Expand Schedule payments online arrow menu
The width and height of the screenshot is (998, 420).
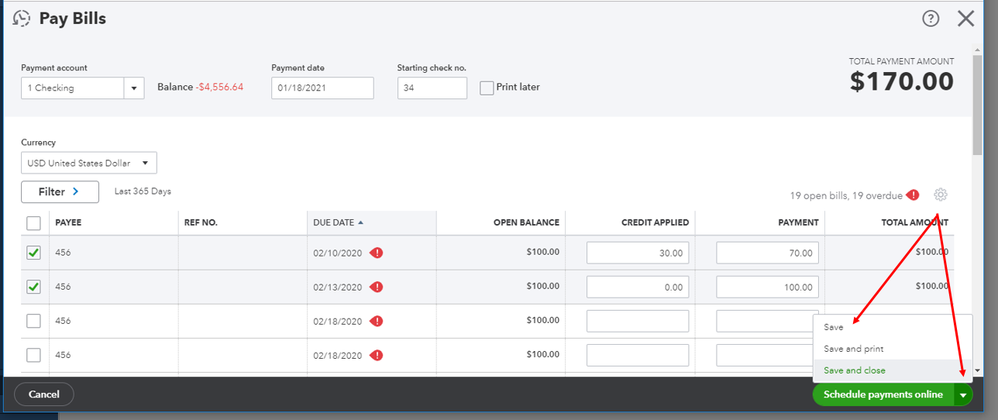click(963, 395)
